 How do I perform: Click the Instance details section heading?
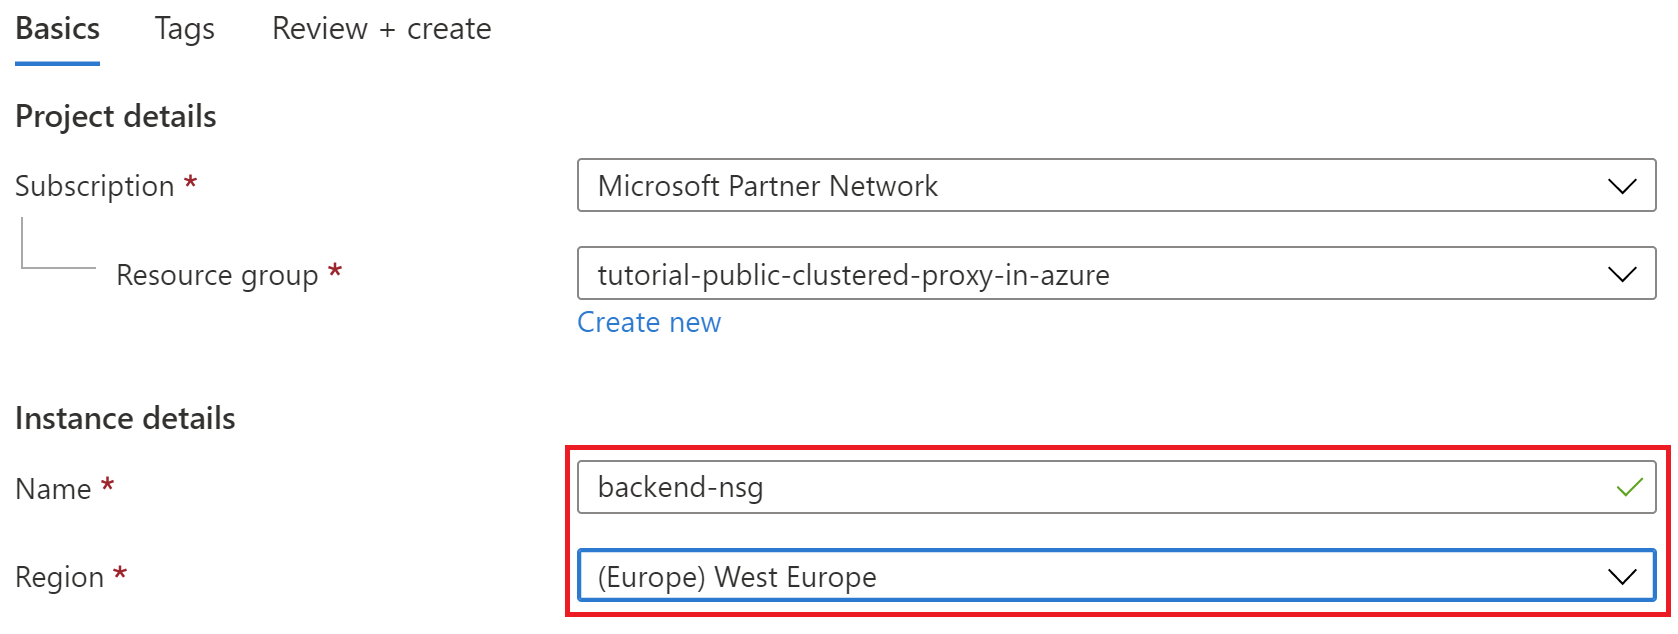coord(124,418)
